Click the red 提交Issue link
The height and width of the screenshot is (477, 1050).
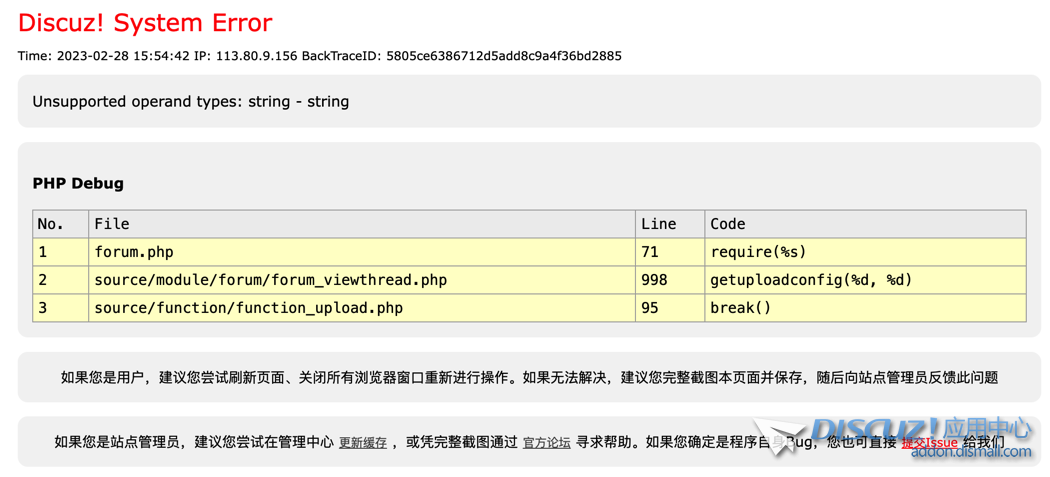(x=929, y=442)
